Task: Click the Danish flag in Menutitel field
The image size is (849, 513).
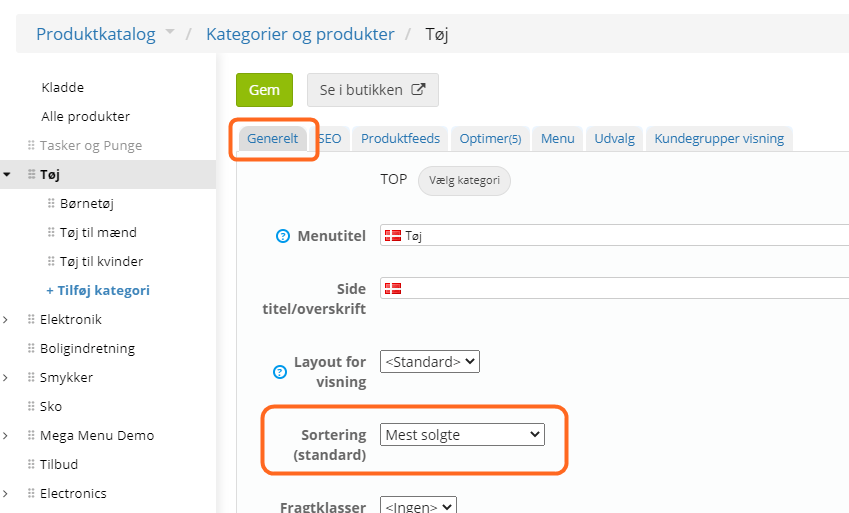Action: [x=393, y=236]
